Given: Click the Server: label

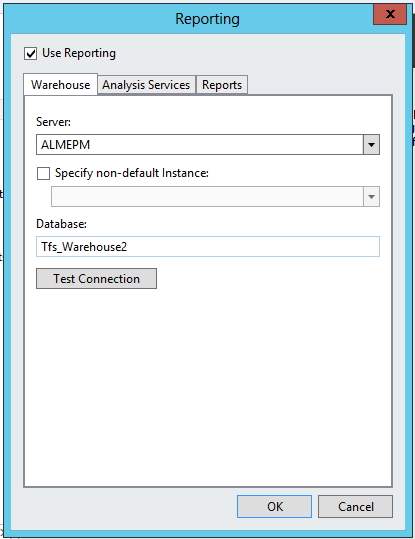Looking at the screenshot, I should click(53, 122).
